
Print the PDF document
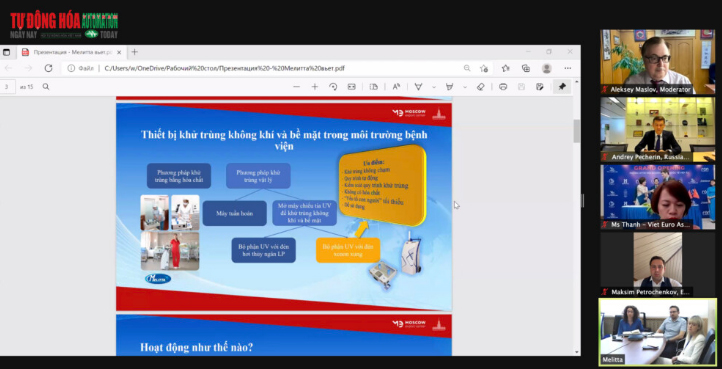[x=503, y=87]
